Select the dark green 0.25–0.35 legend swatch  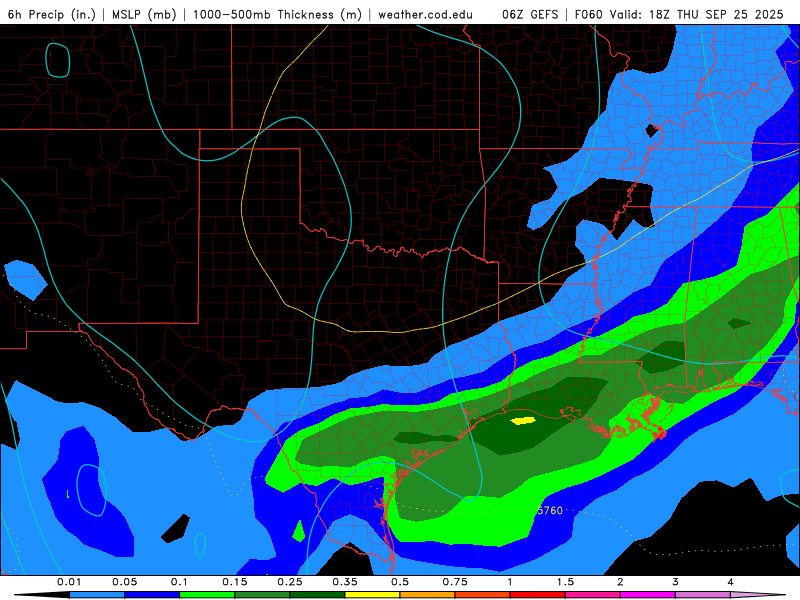pyautogui.click(x=317, y=595)
